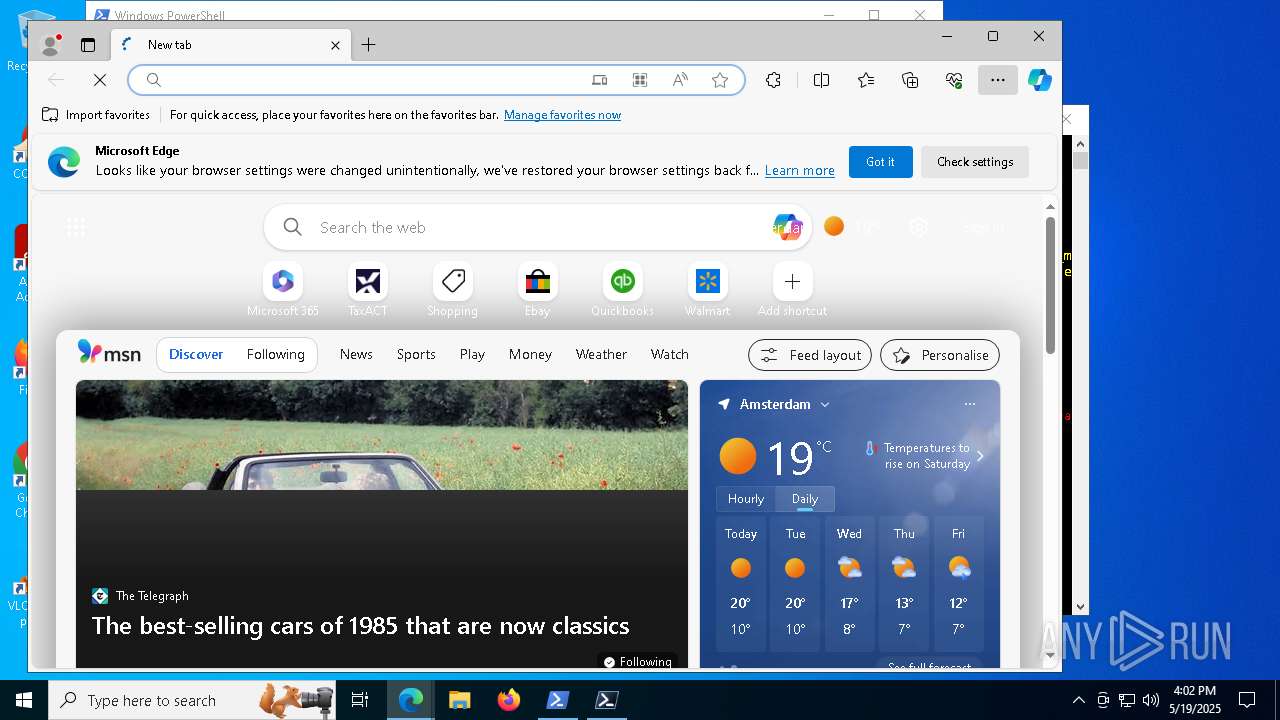
Task: Expand Amsterdam location dropdown
Action: point(825,404)
